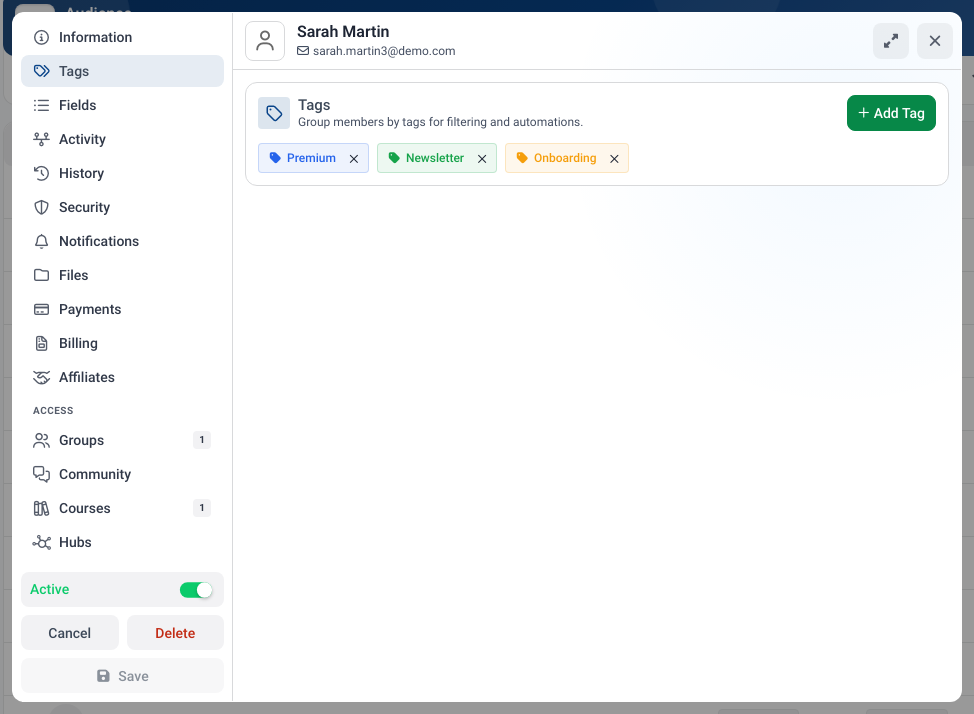Screen dimensions: 974x714
Task: Click Sarah Martin's avatar icon
Action: pos(265,41)
